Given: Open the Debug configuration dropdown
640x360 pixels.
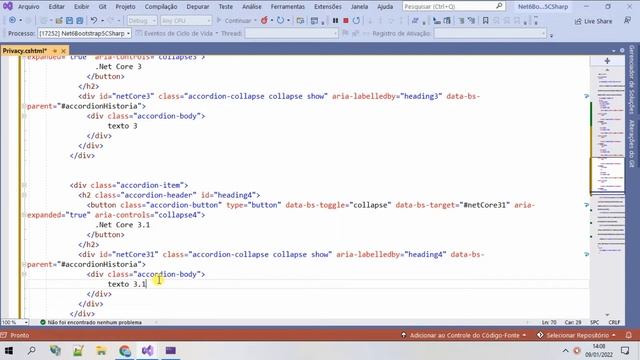Looking at the screenshot, I should (x=142, y=20).
